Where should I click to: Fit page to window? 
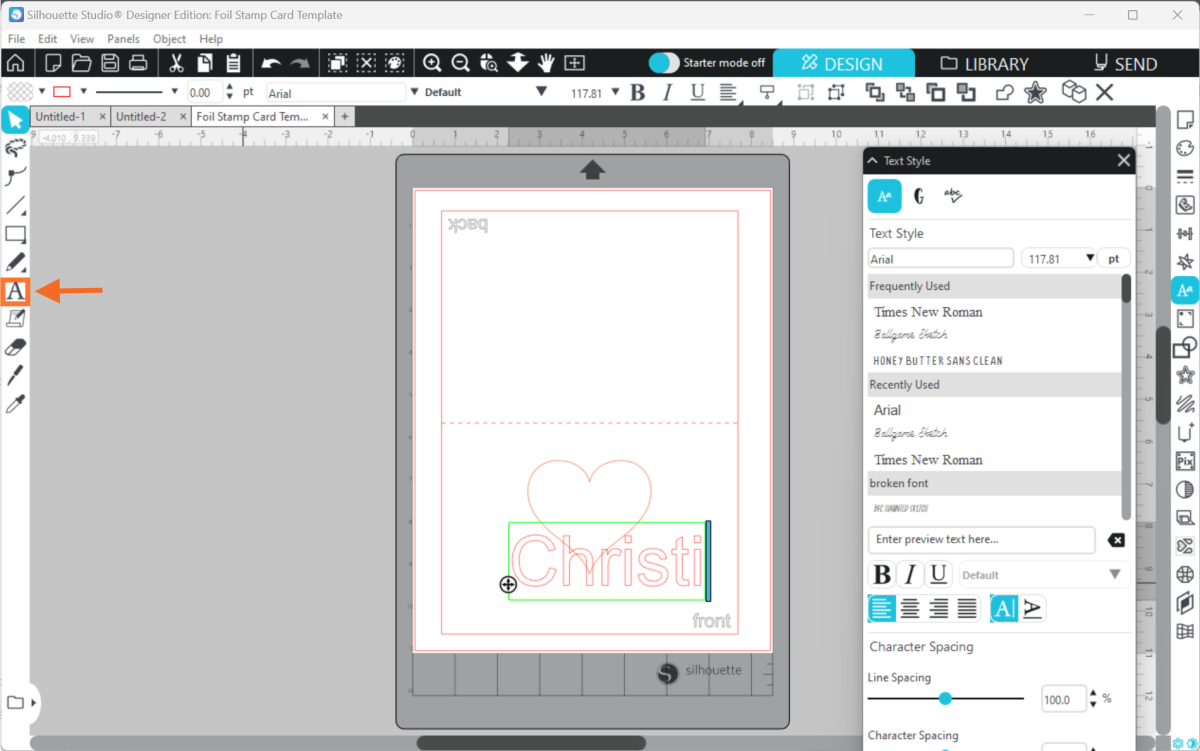tap(574, 63)
